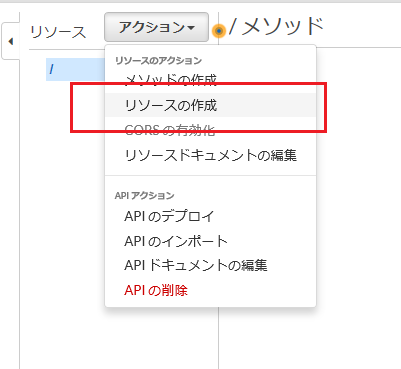Image resolution: width=401 pixels, height=369 pixels.
Task: Open リソースドキュメントの編集 menu entry
Action: (210, 155)
